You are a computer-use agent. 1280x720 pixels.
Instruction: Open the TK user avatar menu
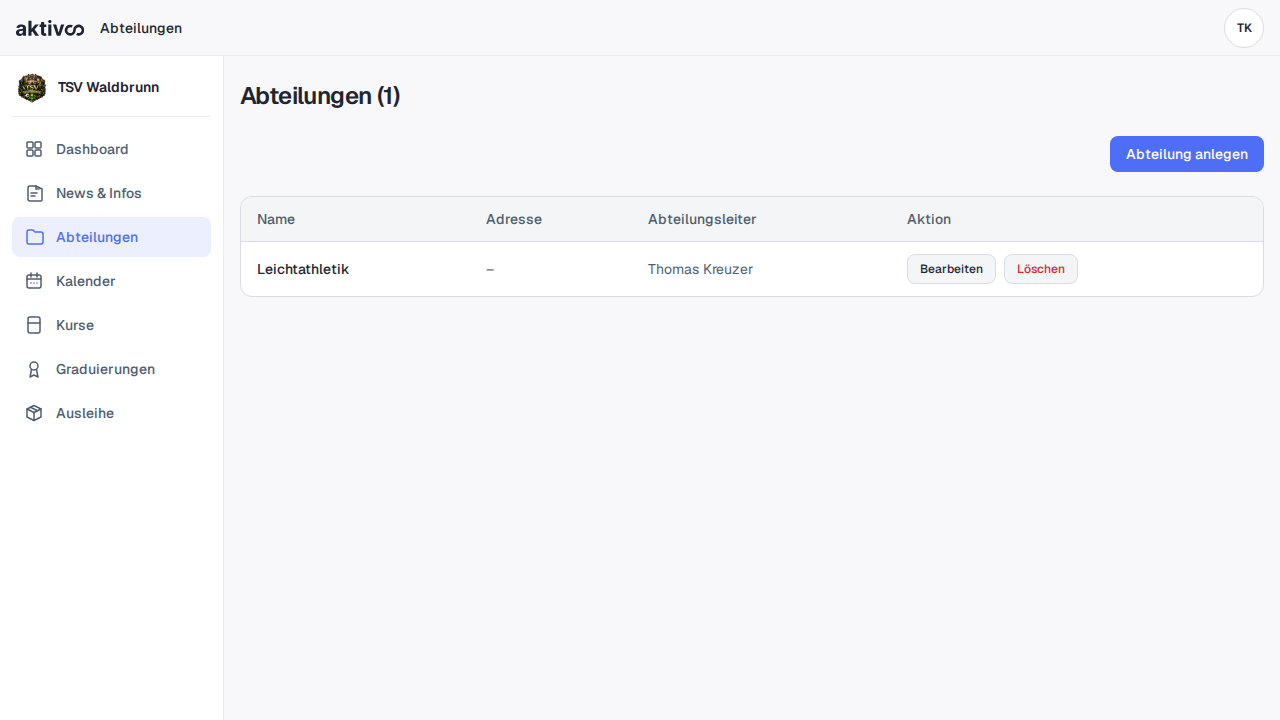1244,28
